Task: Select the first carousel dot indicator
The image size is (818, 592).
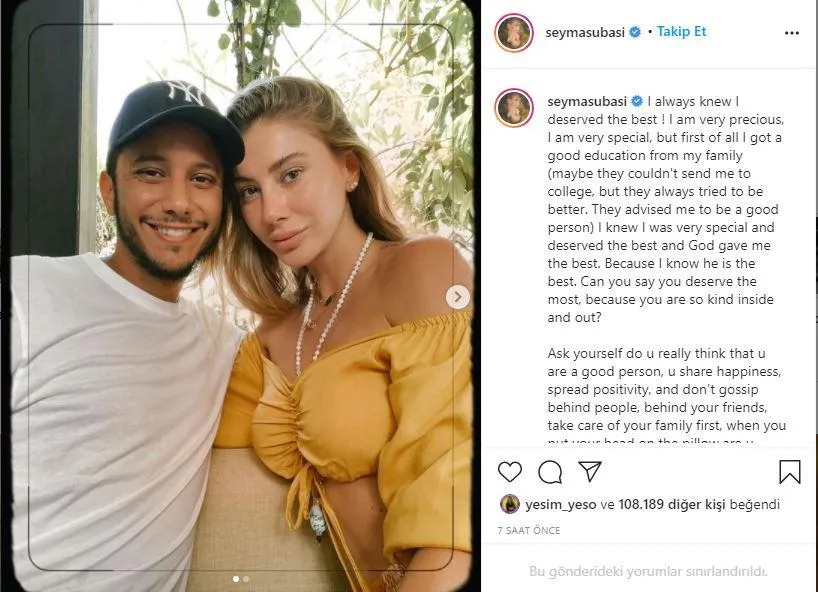Action: pyautogui.click(x=236, y=579)
